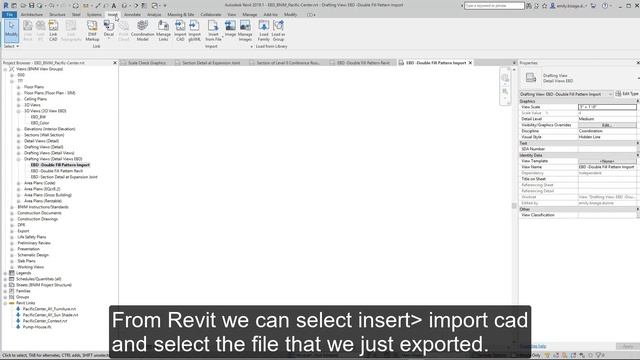Expand the Ceiling Plans node
The width and height of the screenshot is (640, 360).
tap(19, 99)
